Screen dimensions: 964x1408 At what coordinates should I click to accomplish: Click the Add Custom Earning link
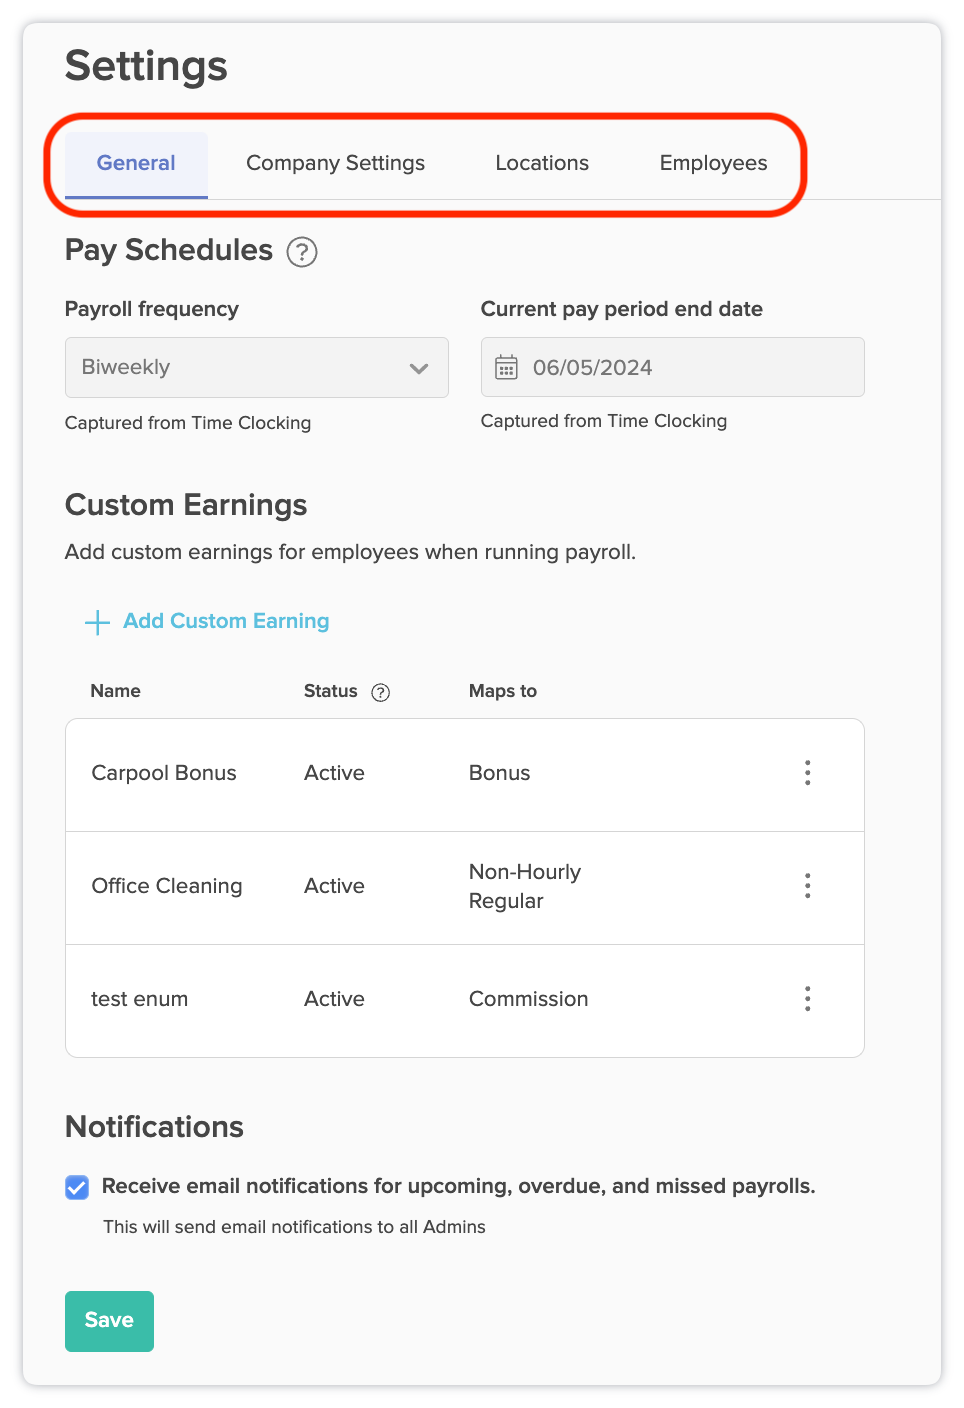tap(226, 621)
